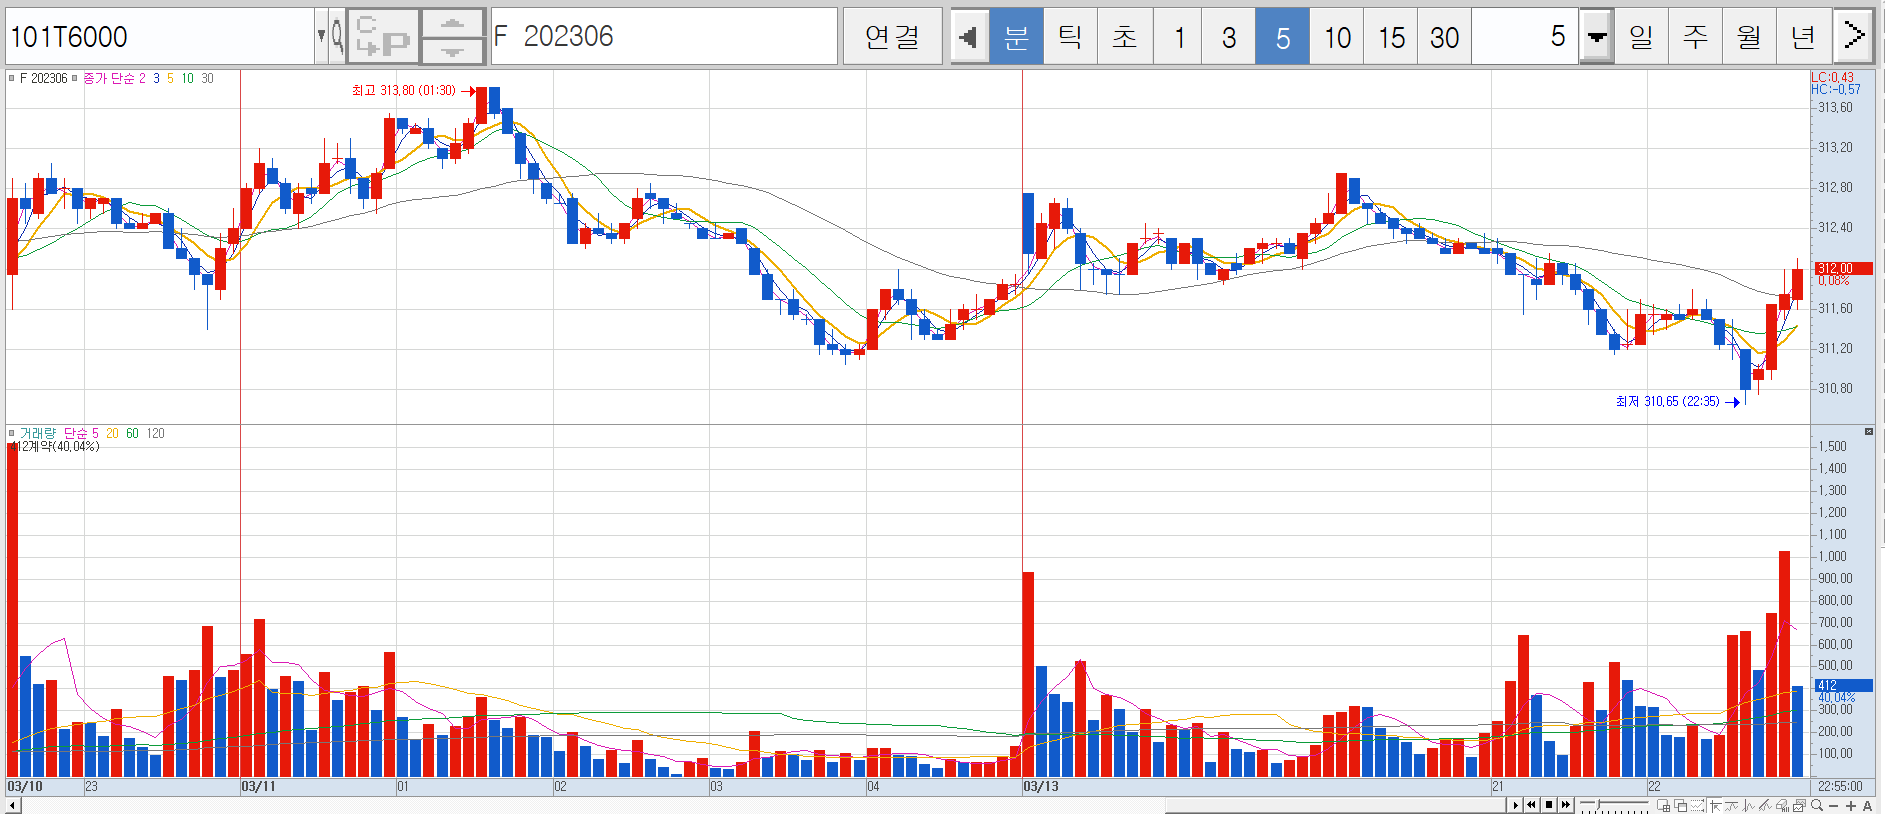Click the overlapping windows icon

[x=1681, y=805]
